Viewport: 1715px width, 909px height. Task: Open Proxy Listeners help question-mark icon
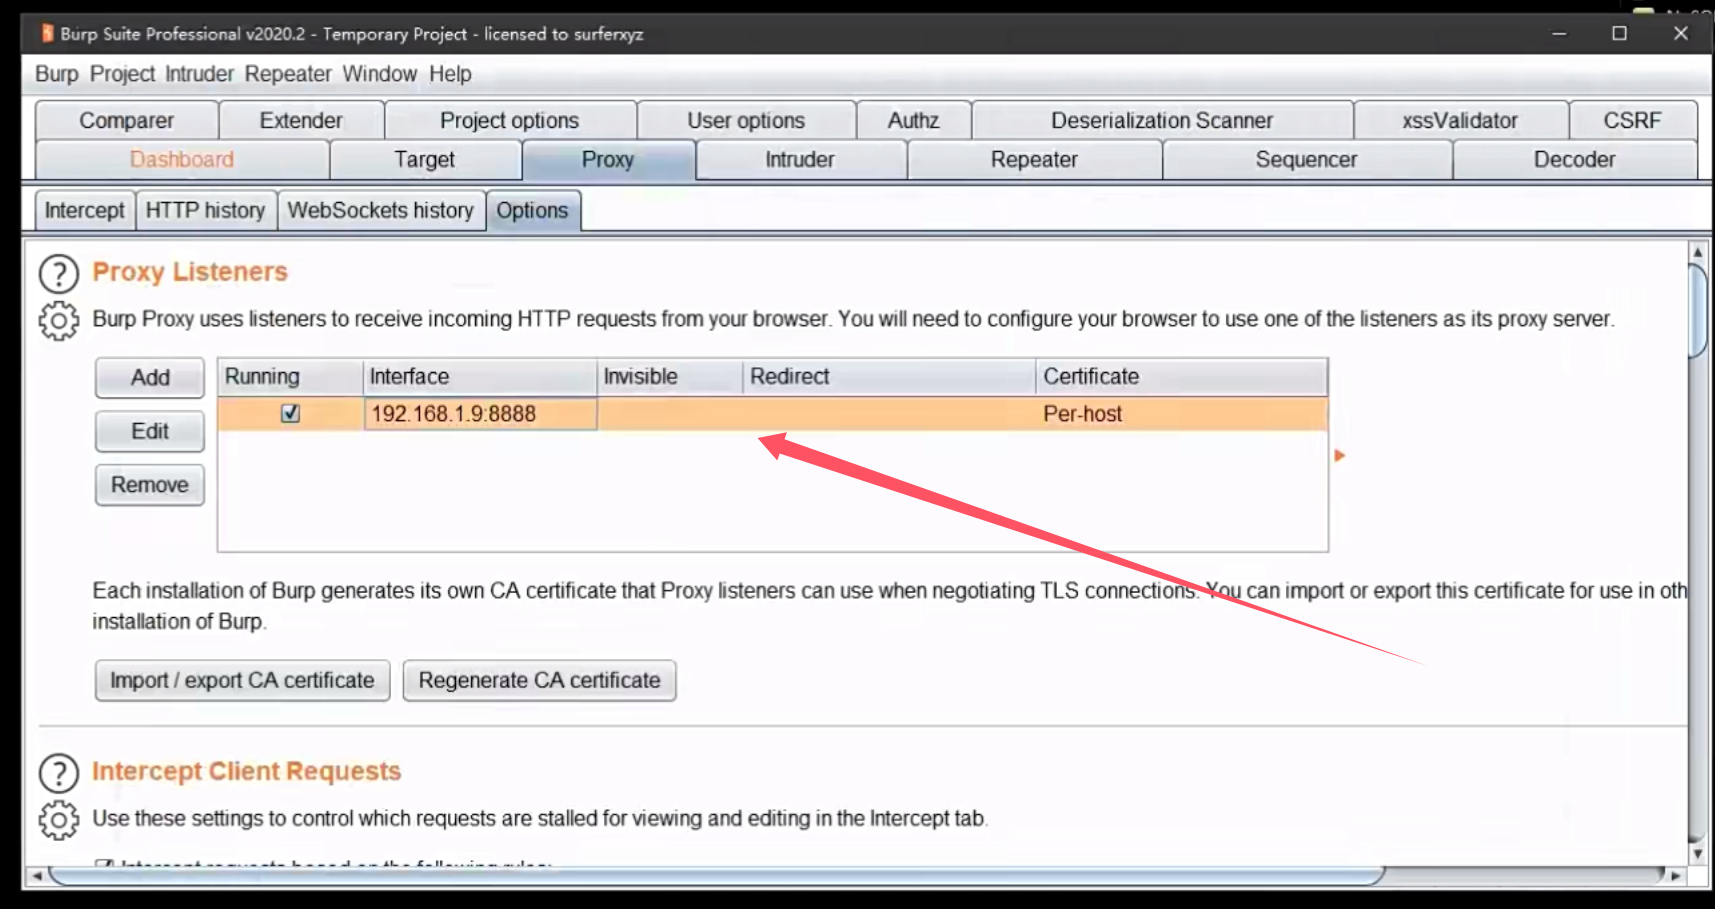point(58,274)
